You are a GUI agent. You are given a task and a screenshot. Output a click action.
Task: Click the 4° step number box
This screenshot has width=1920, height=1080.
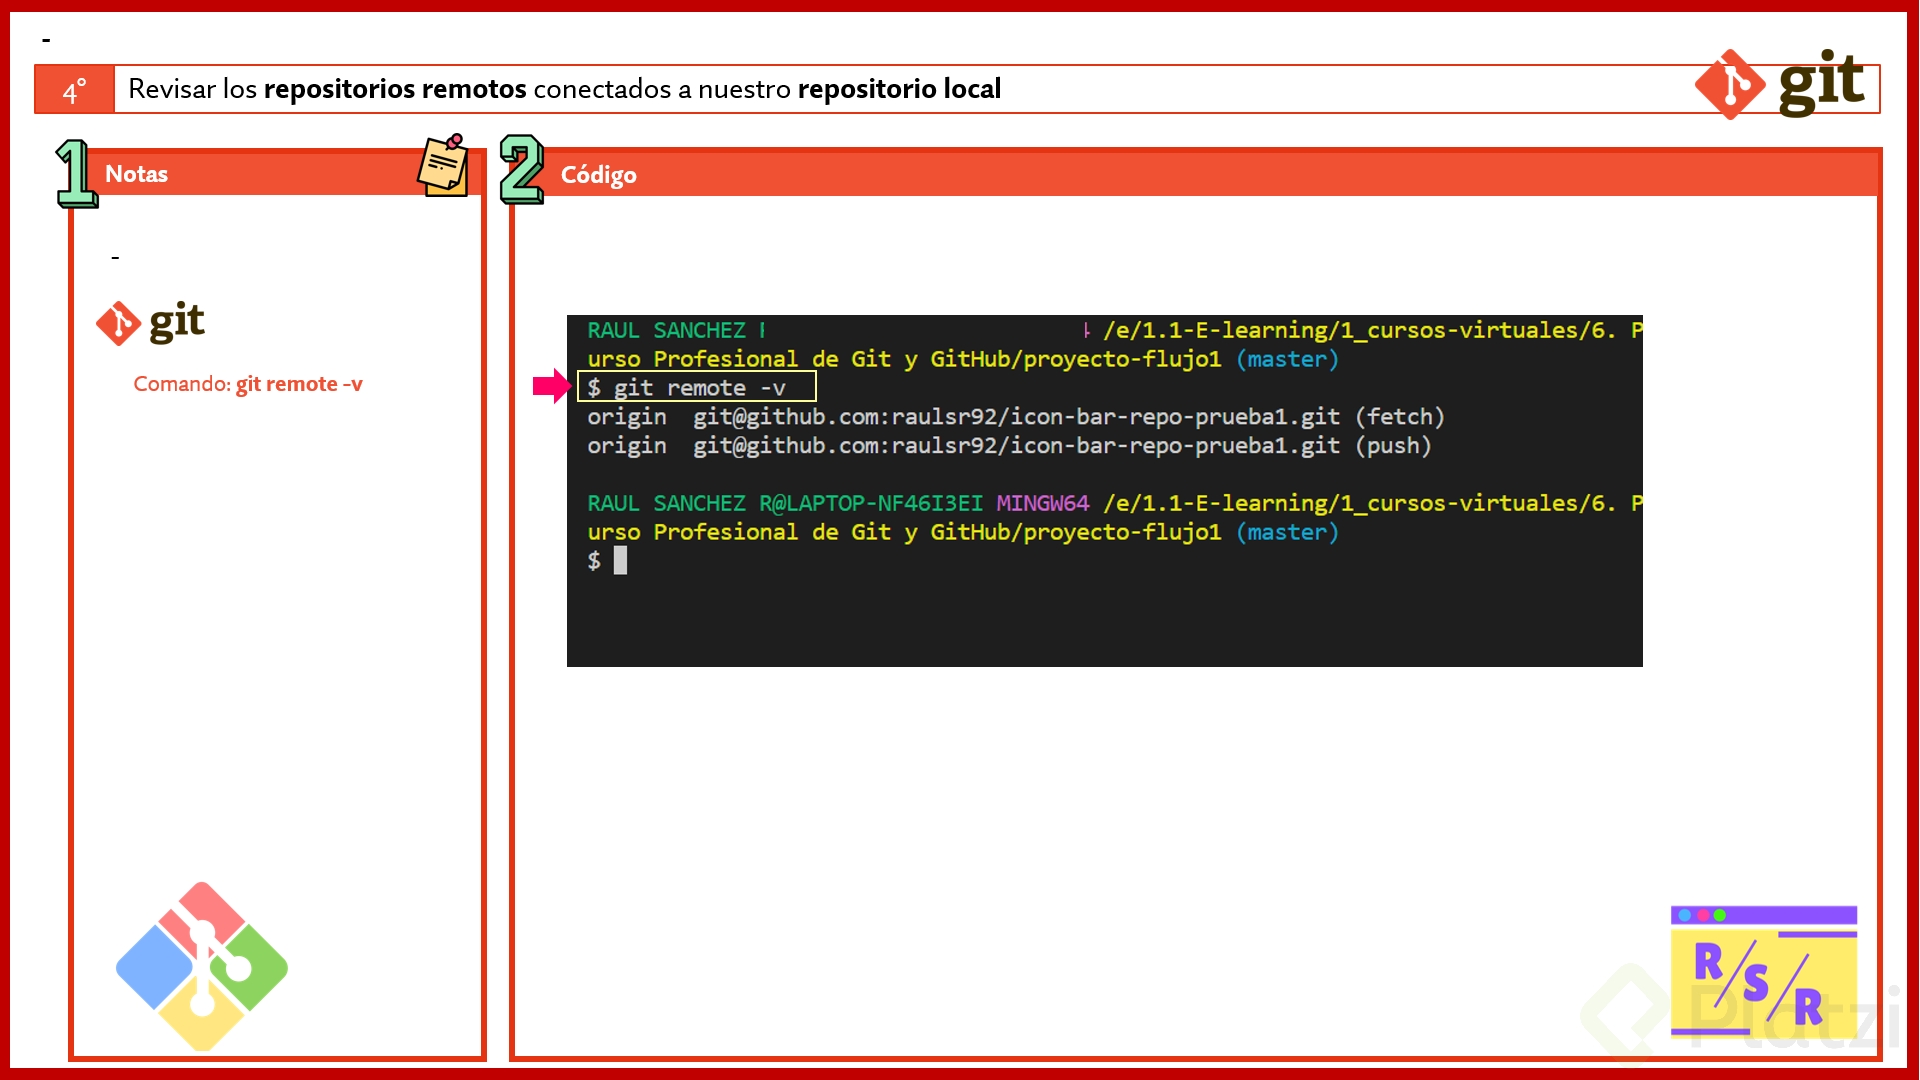coord(75,90)
